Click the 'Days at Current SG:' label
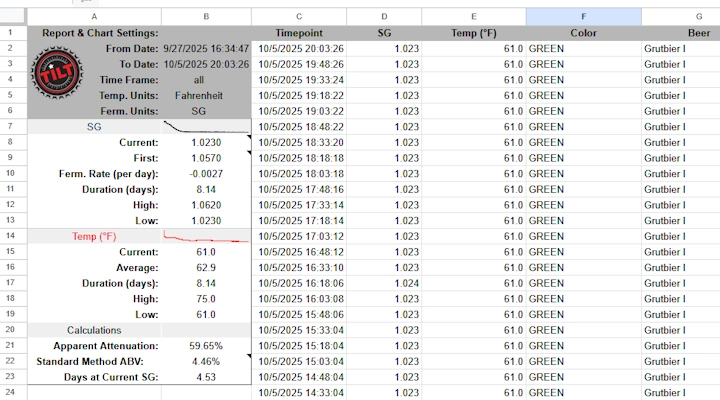The width and height of the screenshot is (720, 400). 111,377
